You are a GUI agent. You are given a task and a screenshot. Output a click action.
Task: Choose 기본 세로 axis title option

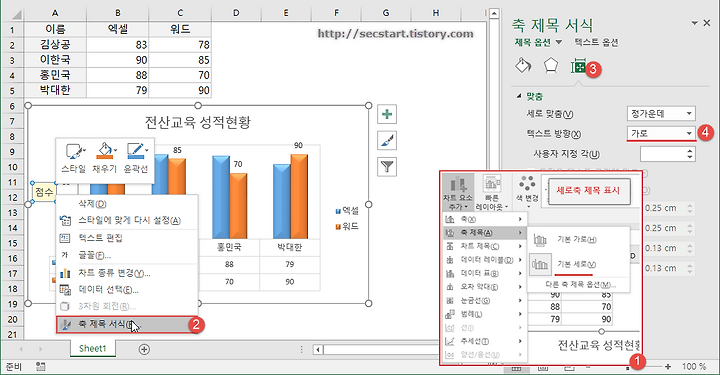click(578, 264)
